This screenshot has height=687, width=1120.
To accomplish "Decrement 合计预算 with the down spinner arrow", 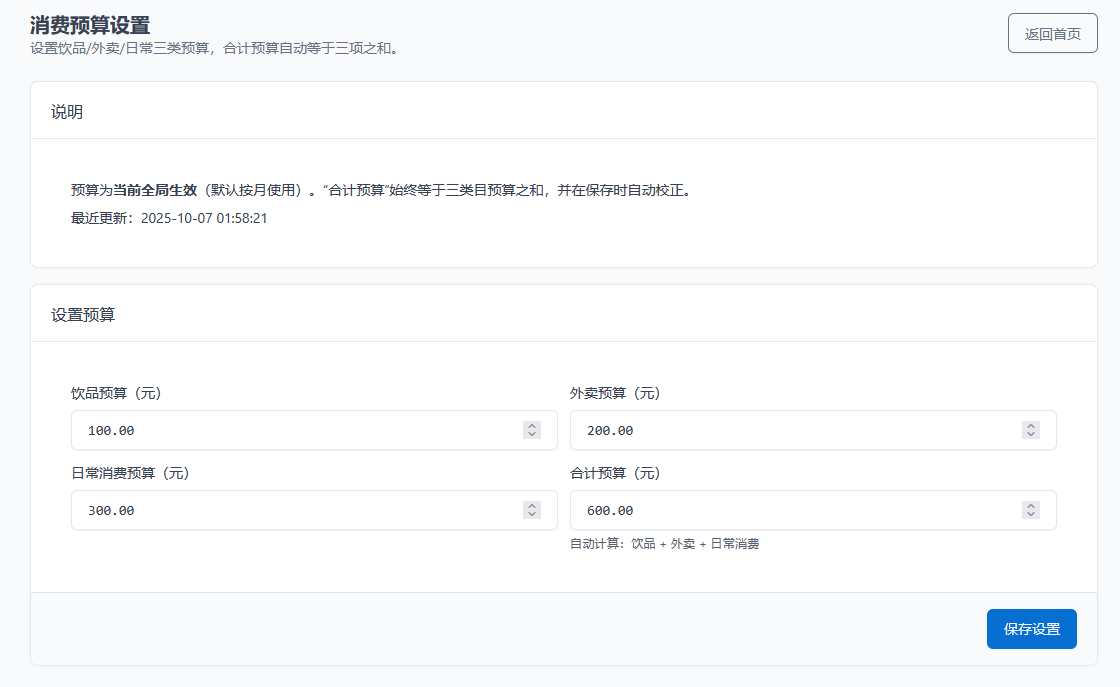I will [1031, 515].
